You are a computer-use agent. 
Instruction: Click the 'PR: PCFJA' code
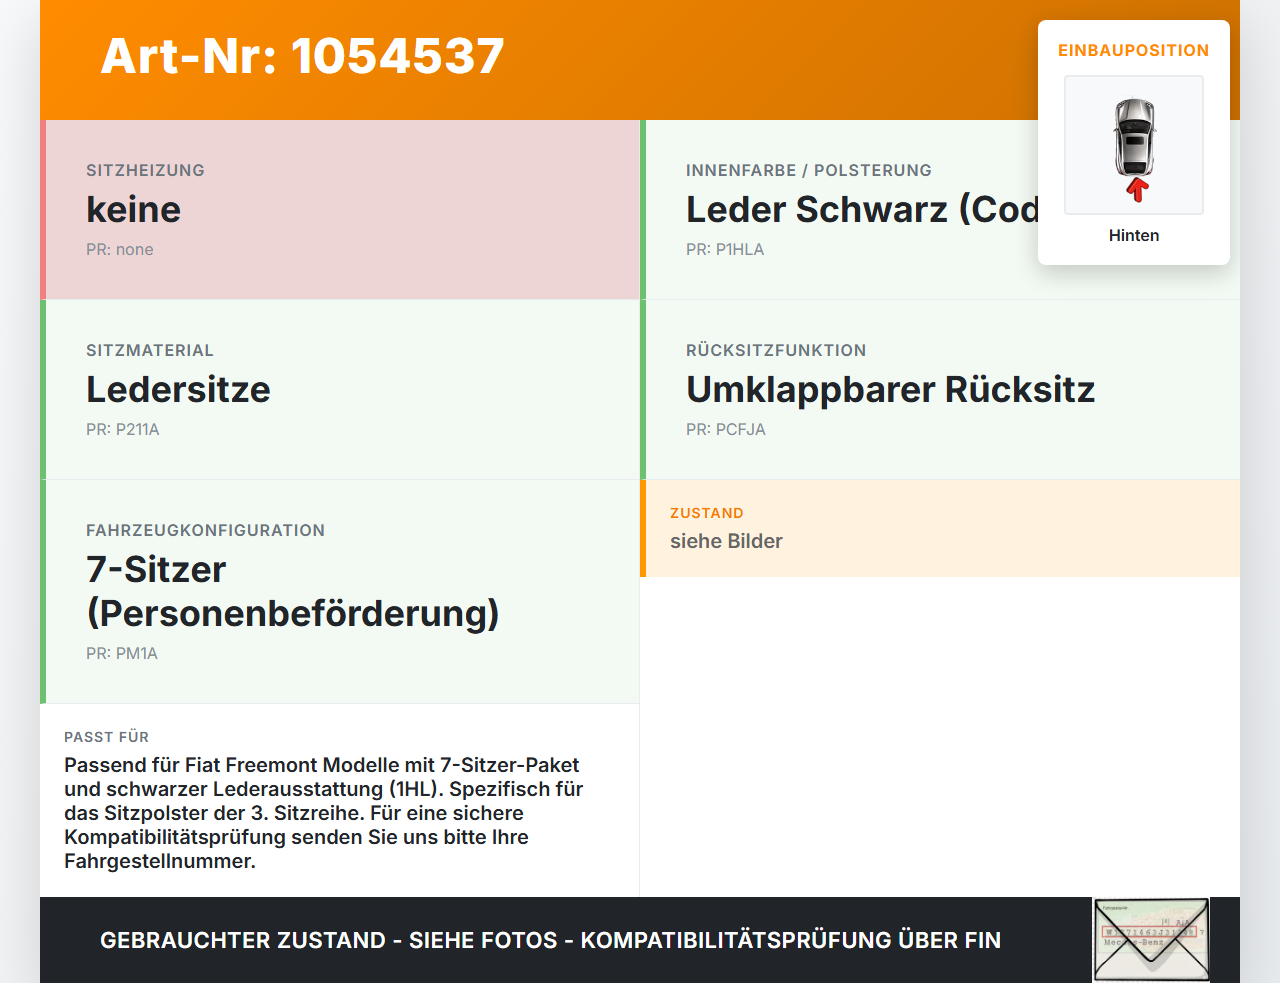coord(726,430)
